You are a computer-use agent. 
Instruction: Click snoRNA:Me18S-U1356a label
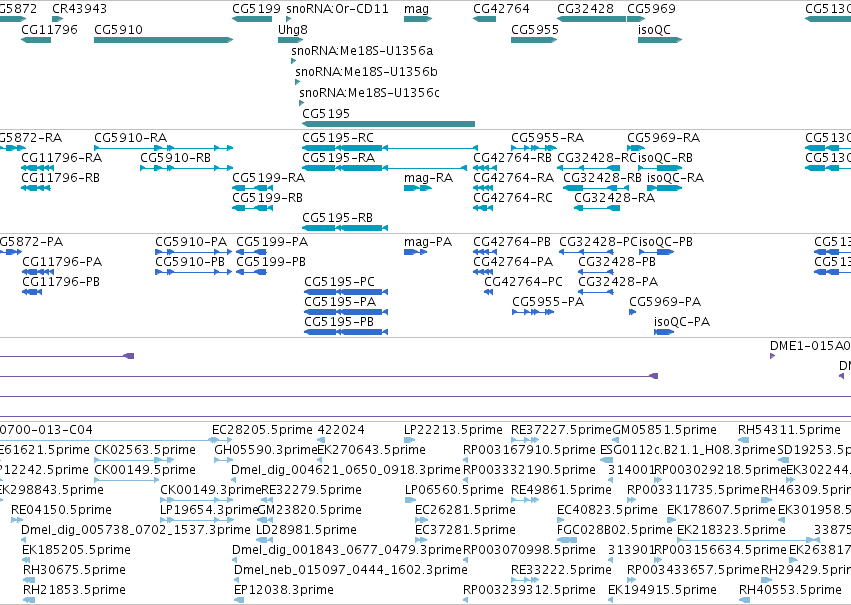(x=362, y=51)
